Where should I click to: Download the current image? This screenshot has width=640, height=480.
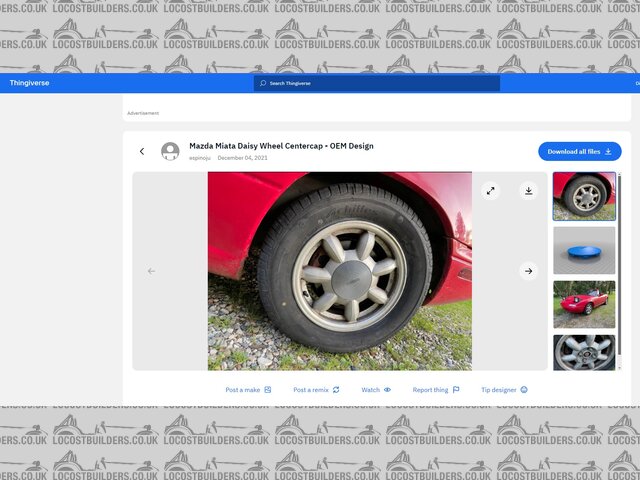(x=528, y=190)
